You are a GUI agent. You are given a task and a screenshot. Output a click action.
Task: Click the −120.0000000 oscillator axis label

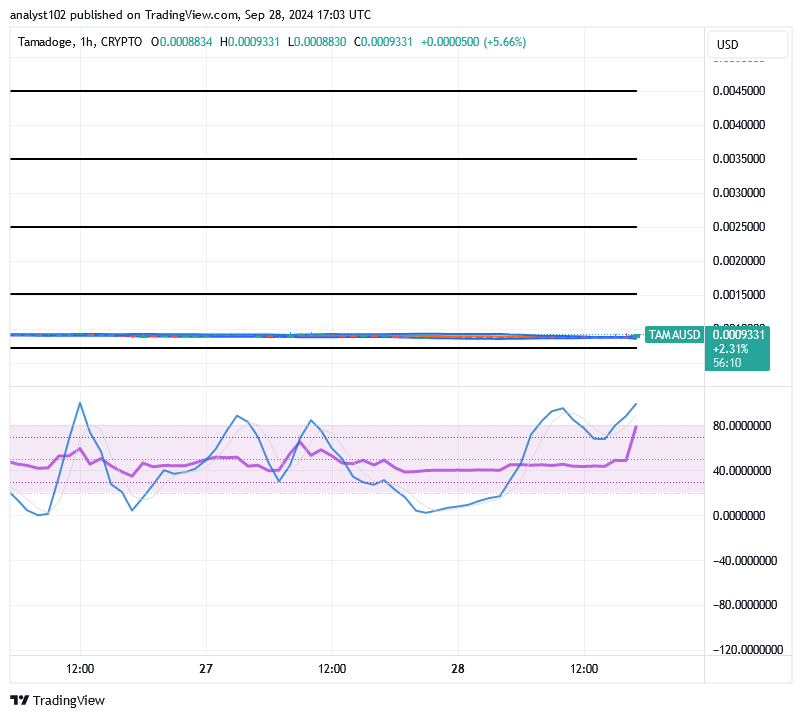744,650
